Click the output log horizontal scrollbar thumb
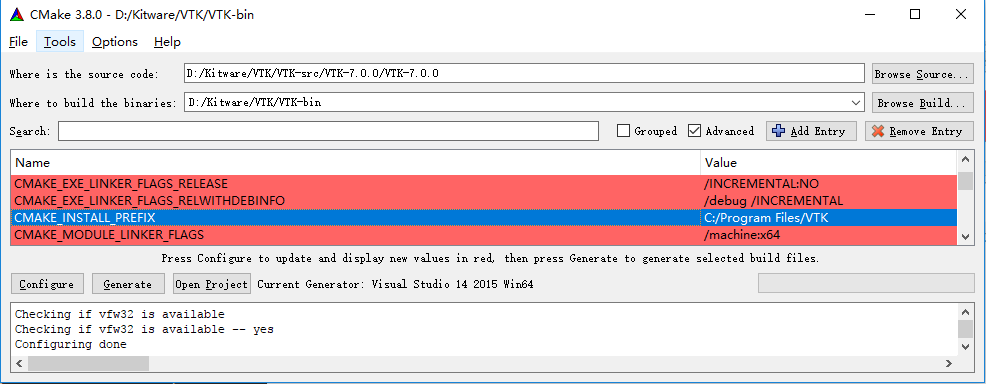The width and height of the screenshot is (986, 384). tap(88, 363)
